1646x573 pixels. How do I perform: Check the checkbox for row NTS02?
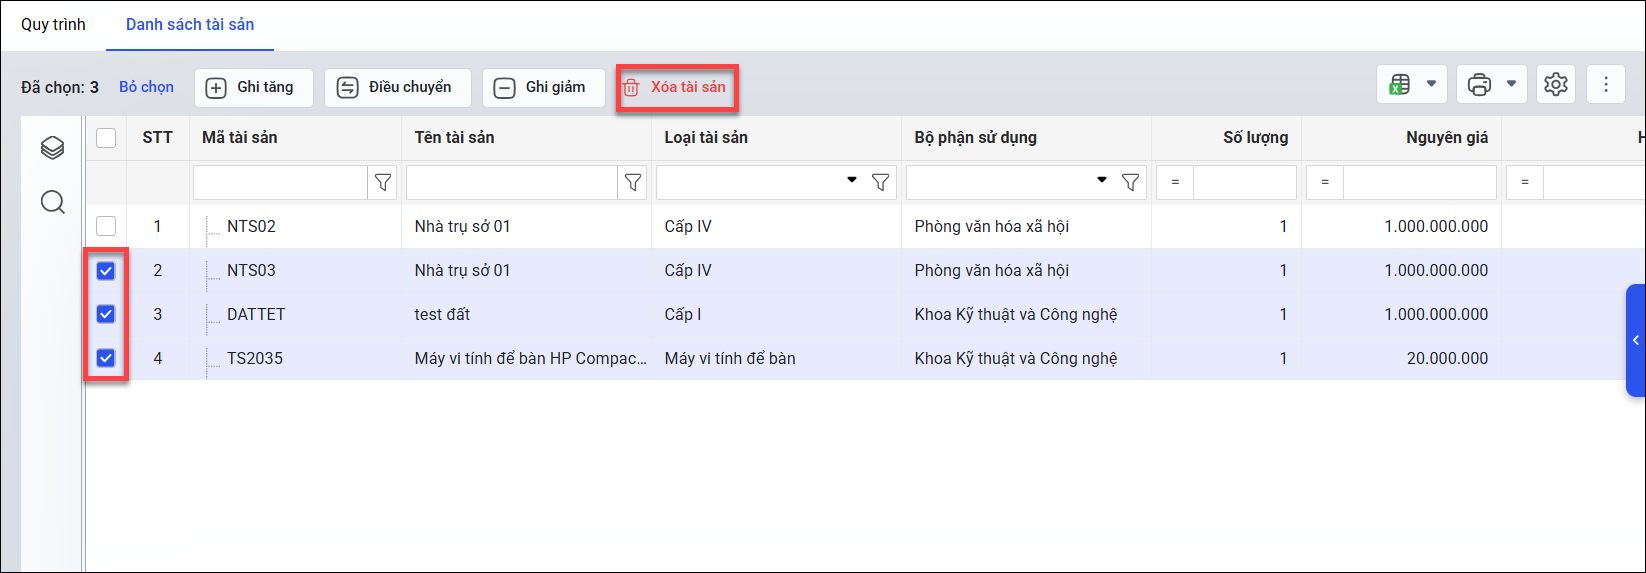(x=106, y=226)
